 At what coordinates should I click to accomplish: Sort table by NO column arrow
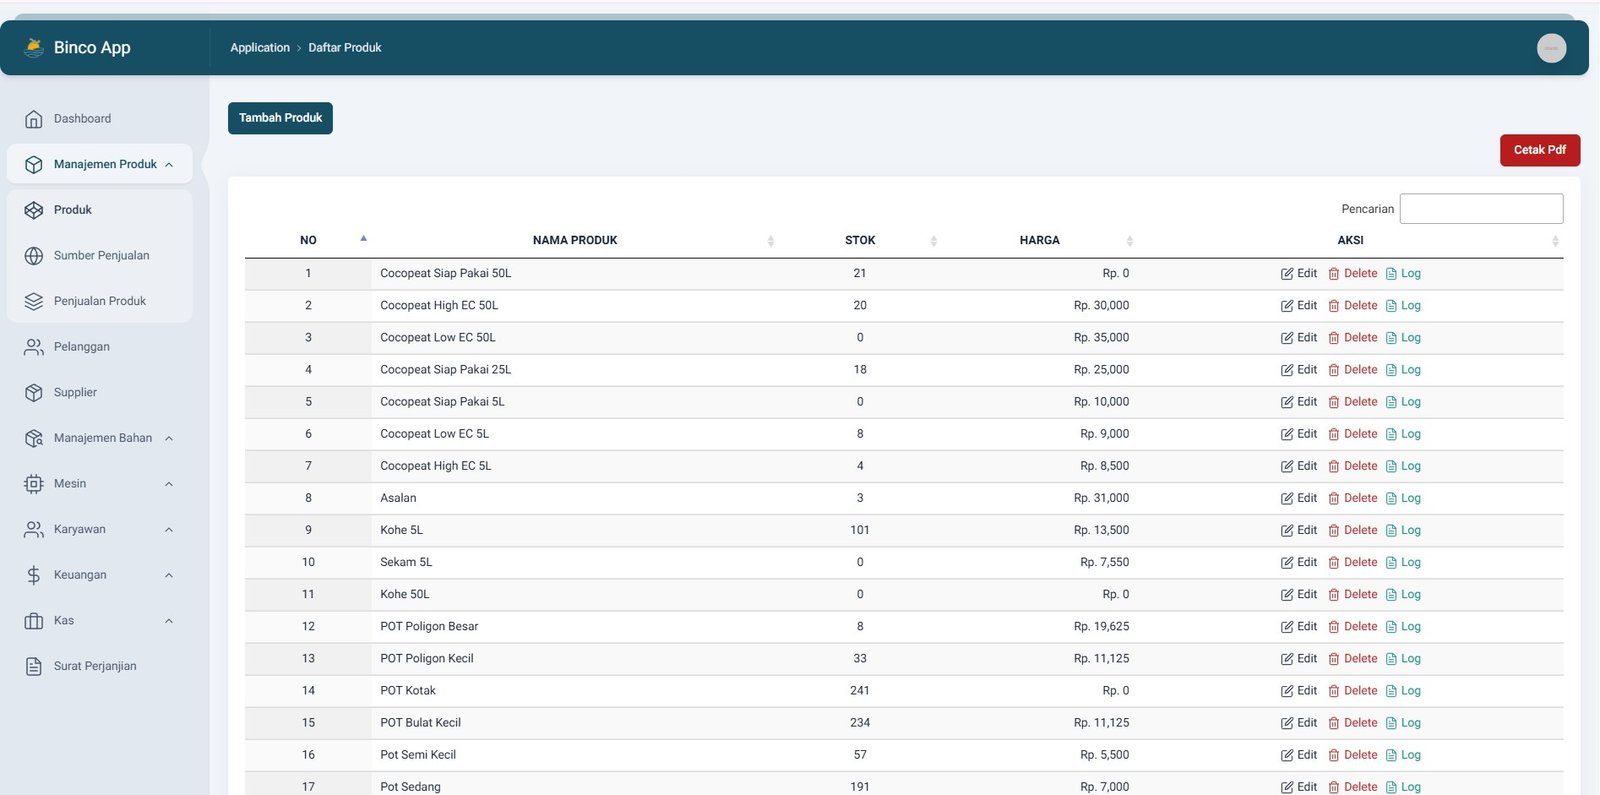364,239
